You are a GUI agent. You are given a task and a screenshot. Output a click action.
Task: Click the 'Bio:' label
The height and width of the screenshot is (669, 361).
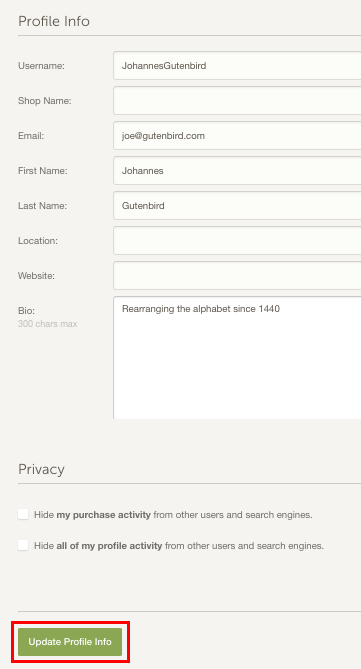coord(26,311)
